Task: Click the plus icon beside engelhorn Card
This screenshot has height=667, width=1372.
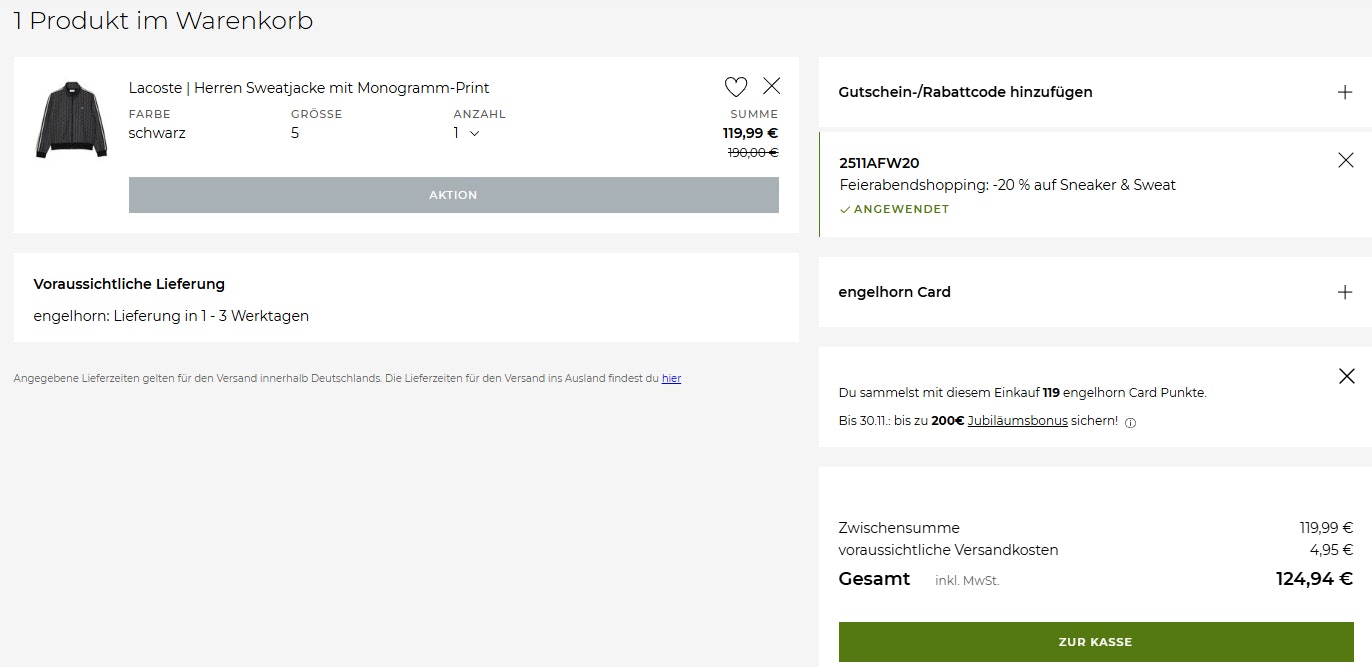Action: [1345, 292]
